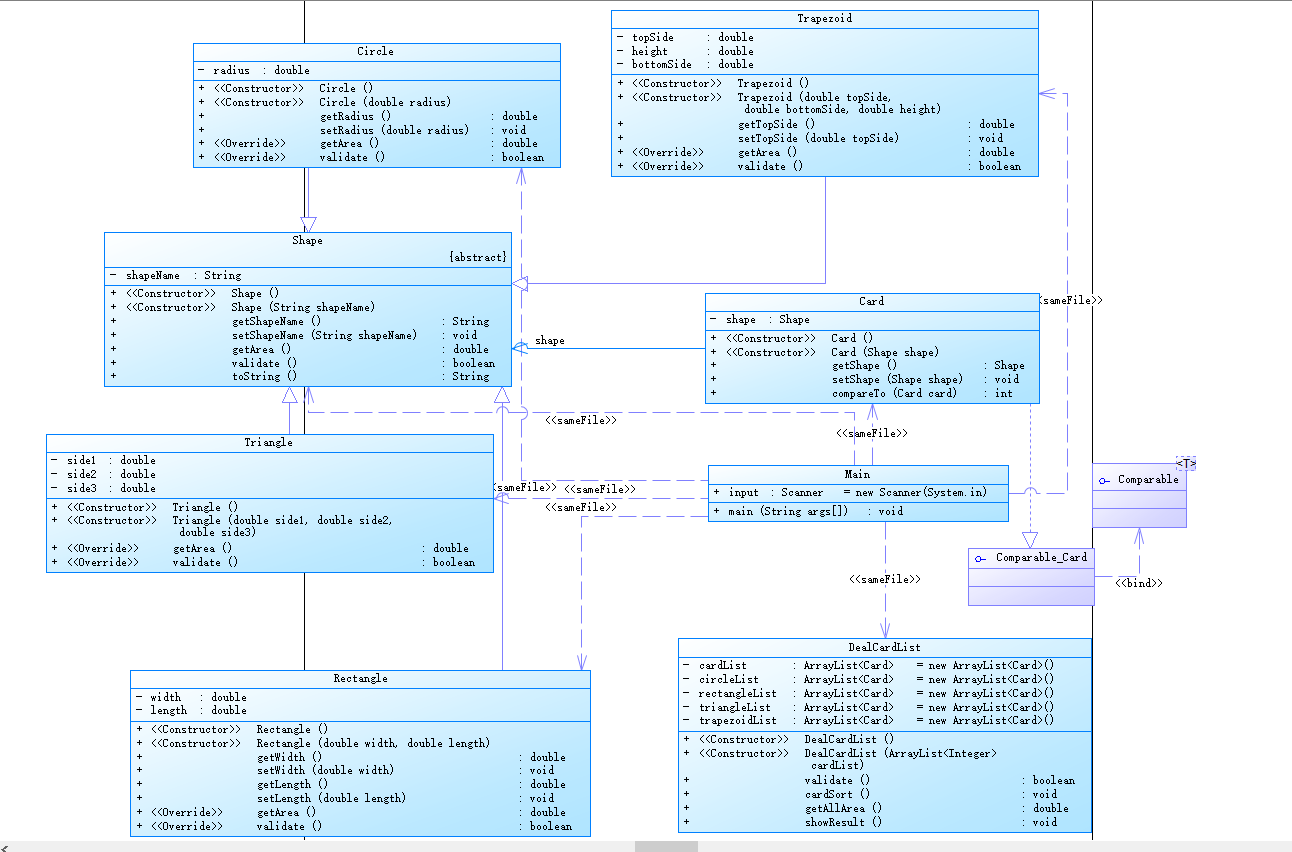Select the Card class box title

(x=872, y=301)
